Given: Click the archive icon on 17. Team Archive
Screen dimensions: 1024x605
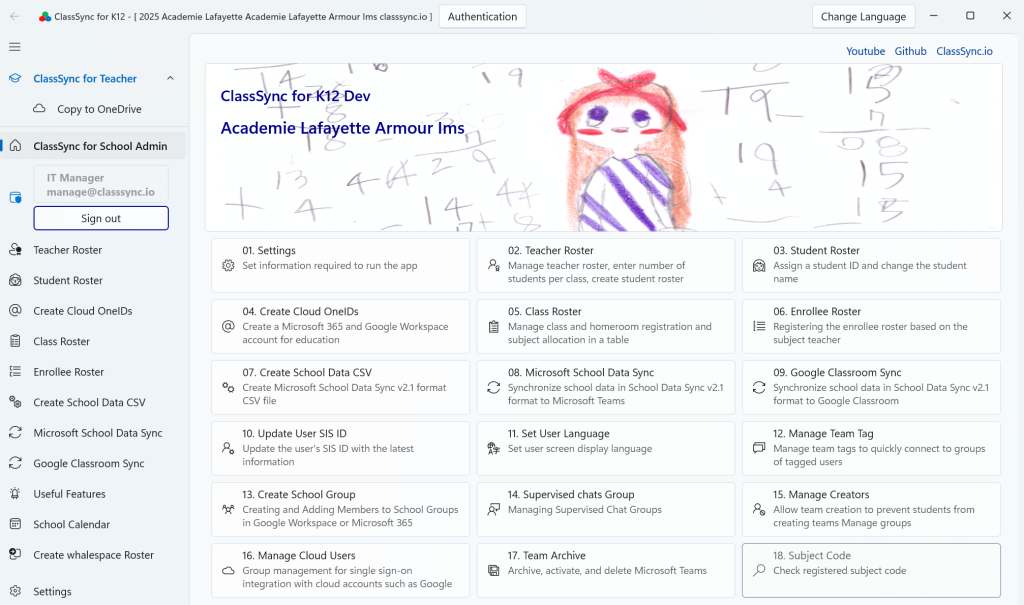Looking at the screenshot, I should pyautogui.click(x=494, y=570).
